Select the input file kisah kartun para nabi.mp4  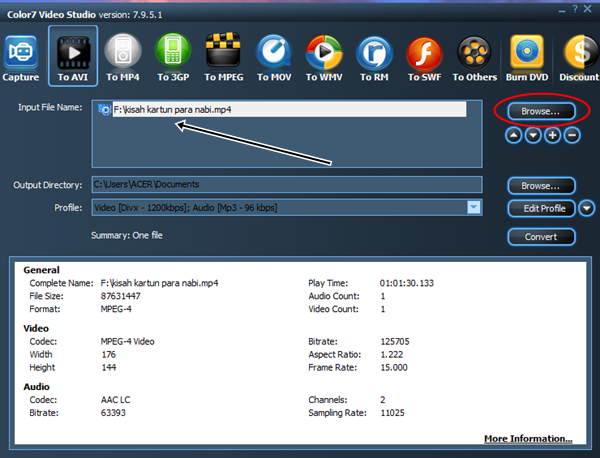click(289, 109)
